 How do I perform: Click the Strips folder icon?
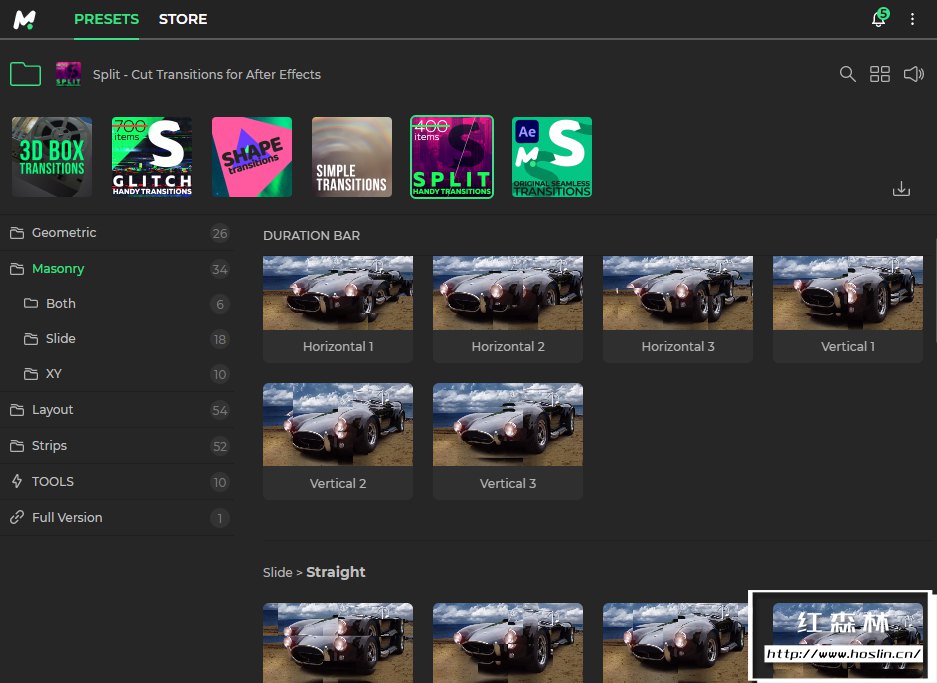(x=17, y=446)
